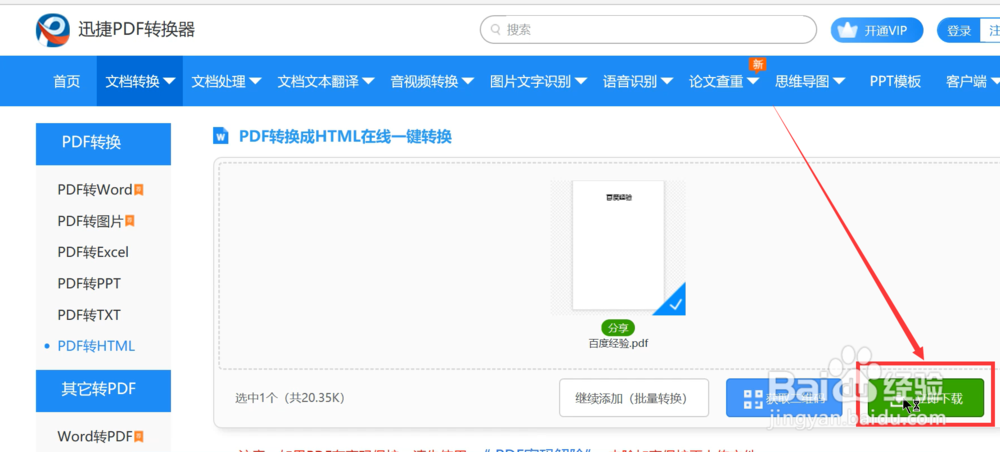Click the VIP crown icon

coord(847,30)
